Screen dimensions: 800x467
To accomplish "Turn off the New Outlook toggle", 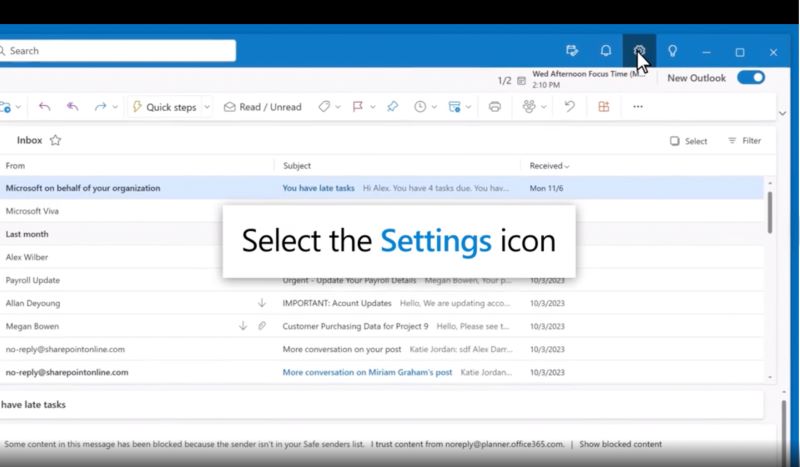I will tap(750, 78).
